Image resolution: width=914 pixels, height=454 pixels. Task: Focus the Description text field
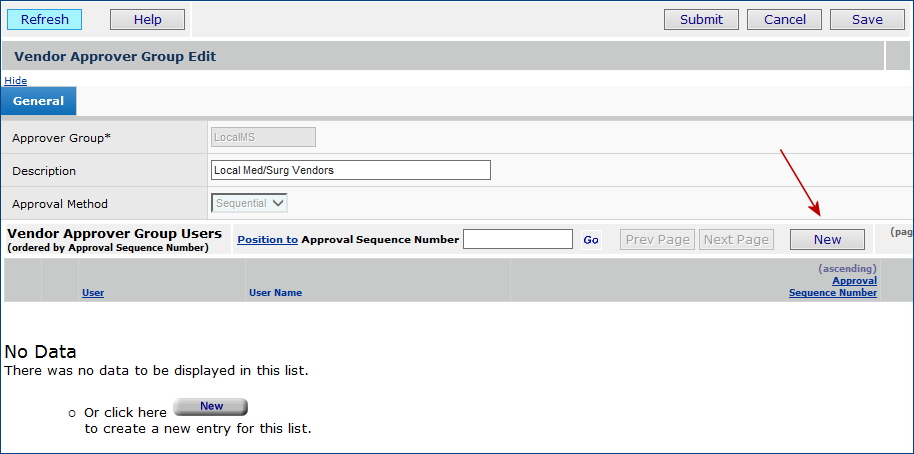[351, 170]
